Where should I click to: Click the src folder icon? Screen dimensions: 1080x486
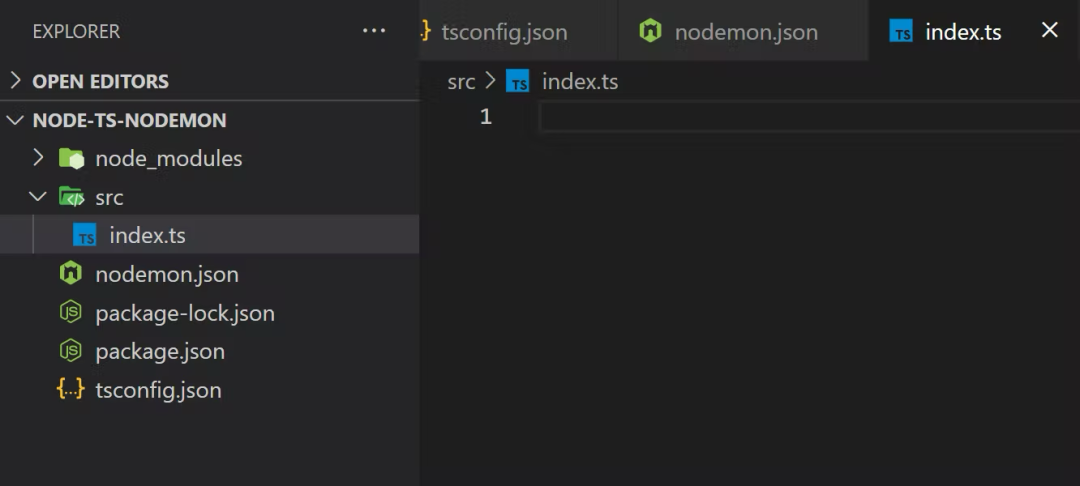71,197
